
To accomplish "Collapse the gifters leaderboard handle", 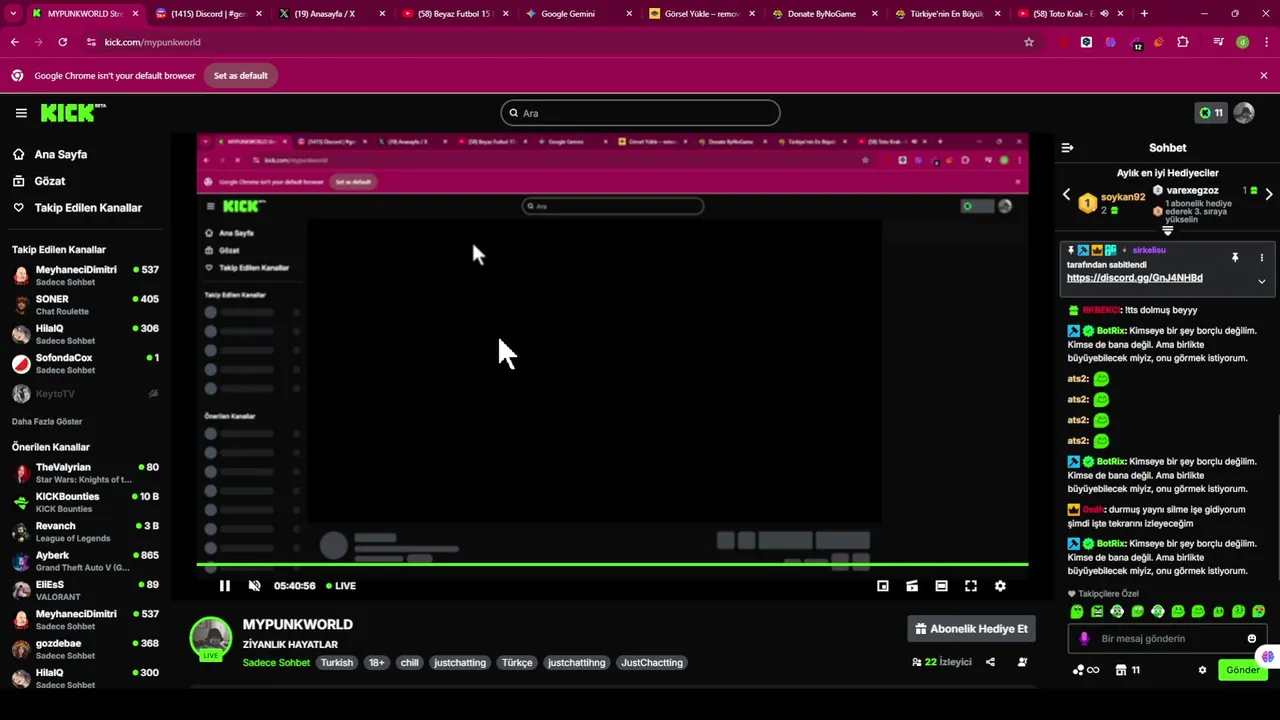I will [x=1167, y=231].
